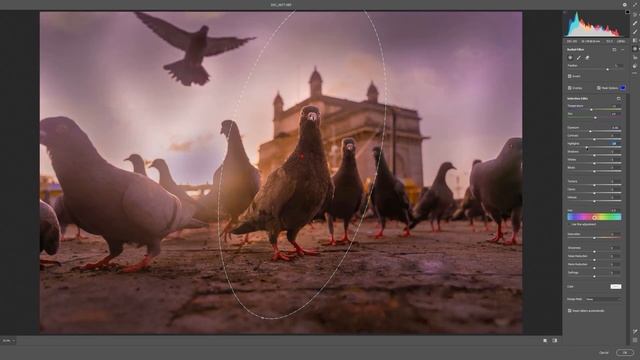Image resolution: width=640 pixels, height=360 pixels.
Task: Toggle highlight clipping warning on histogram
Action: click(627, 12)
